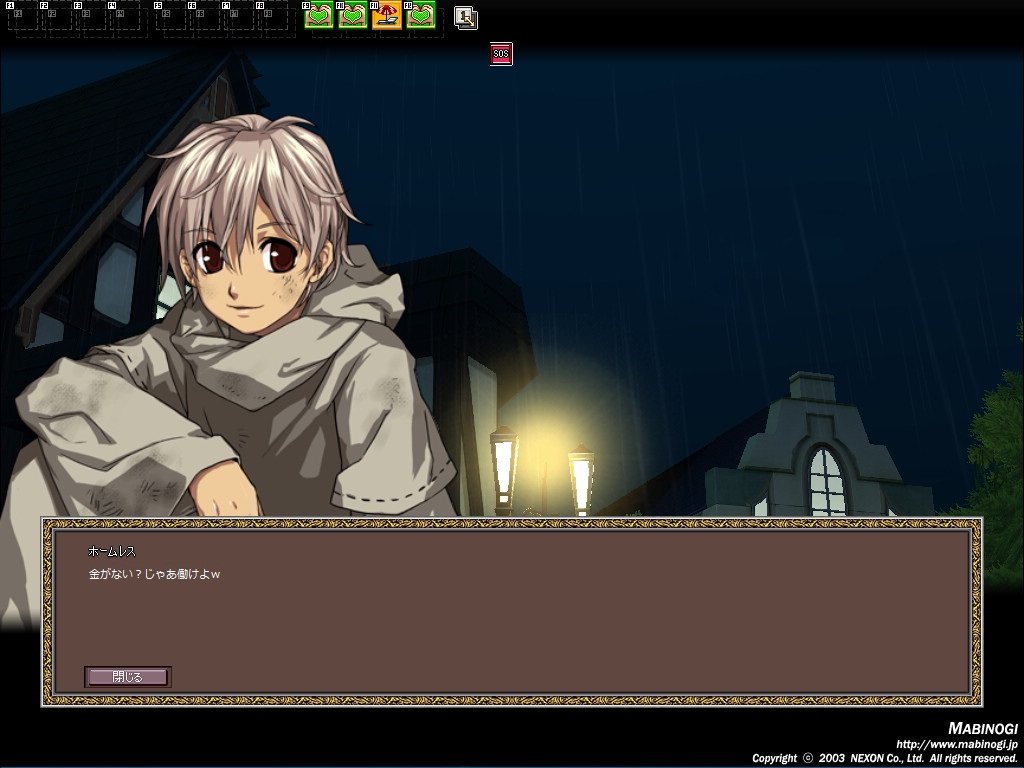The width and height of the screenshot is (1024, 768).
Task: Choose the empty F7 hotkey slot
Action: (x=239, y=17)
